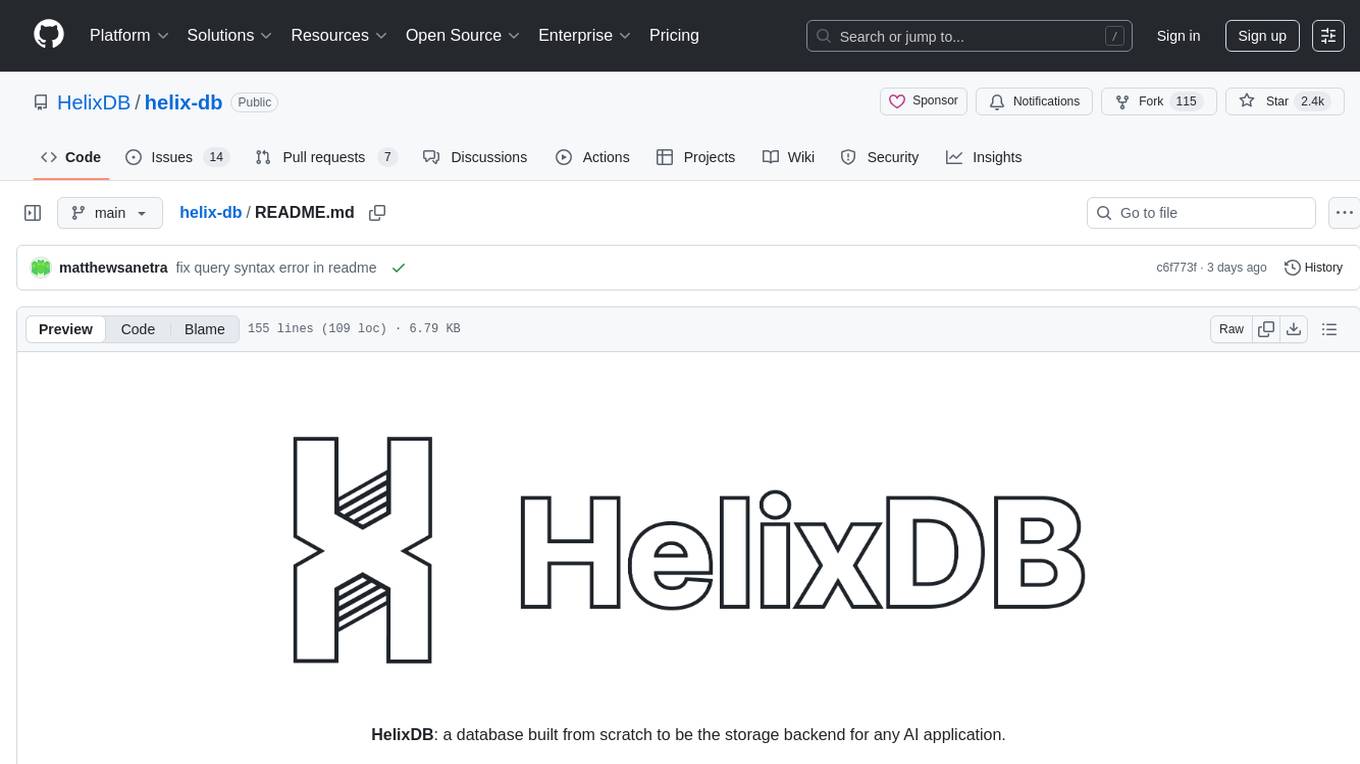Open the main branch selector dropdown
1360x764 pixels.
click(109, 213)
